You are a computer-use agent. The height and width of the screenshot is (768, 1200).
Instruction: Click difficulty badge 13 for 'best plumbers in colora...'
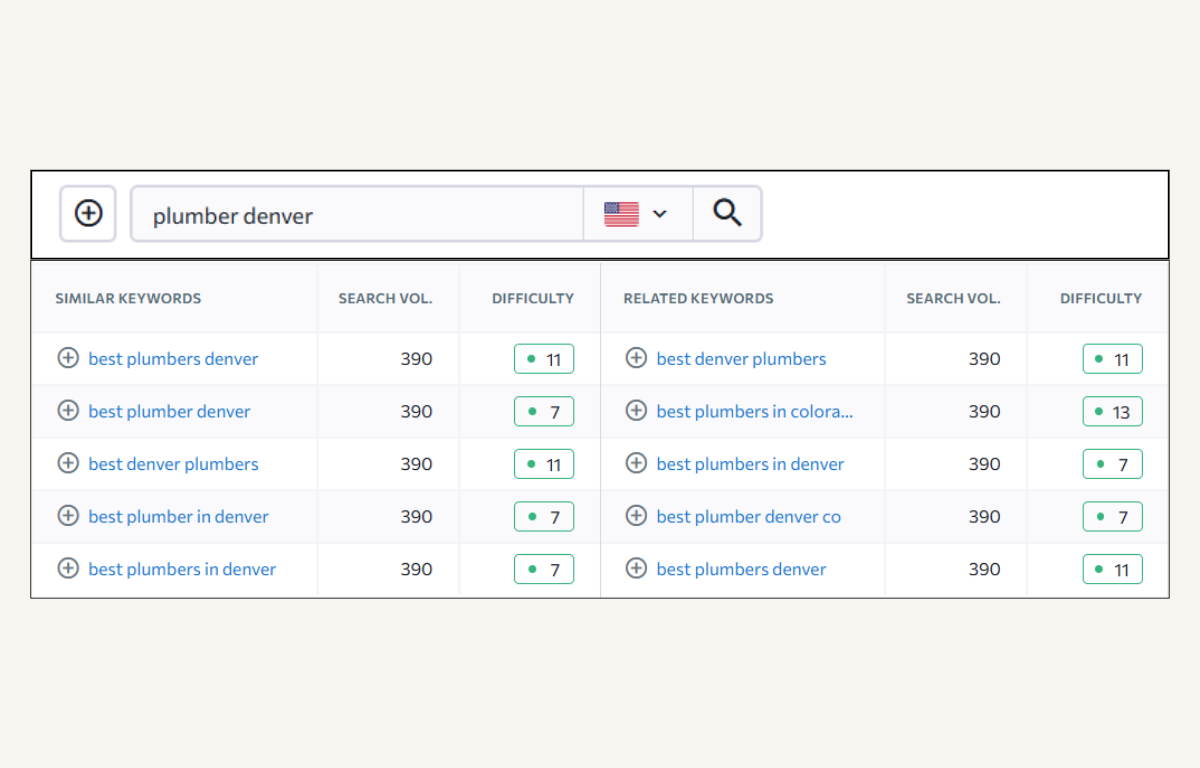pyautogui.click(x=1112, y=411)
